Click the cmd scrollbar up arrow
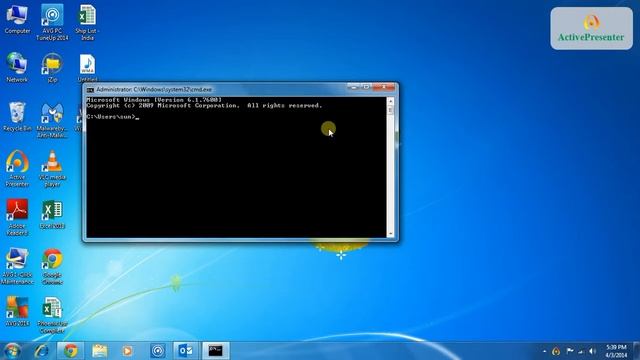The image size is (640, 360). click(391, 100)
